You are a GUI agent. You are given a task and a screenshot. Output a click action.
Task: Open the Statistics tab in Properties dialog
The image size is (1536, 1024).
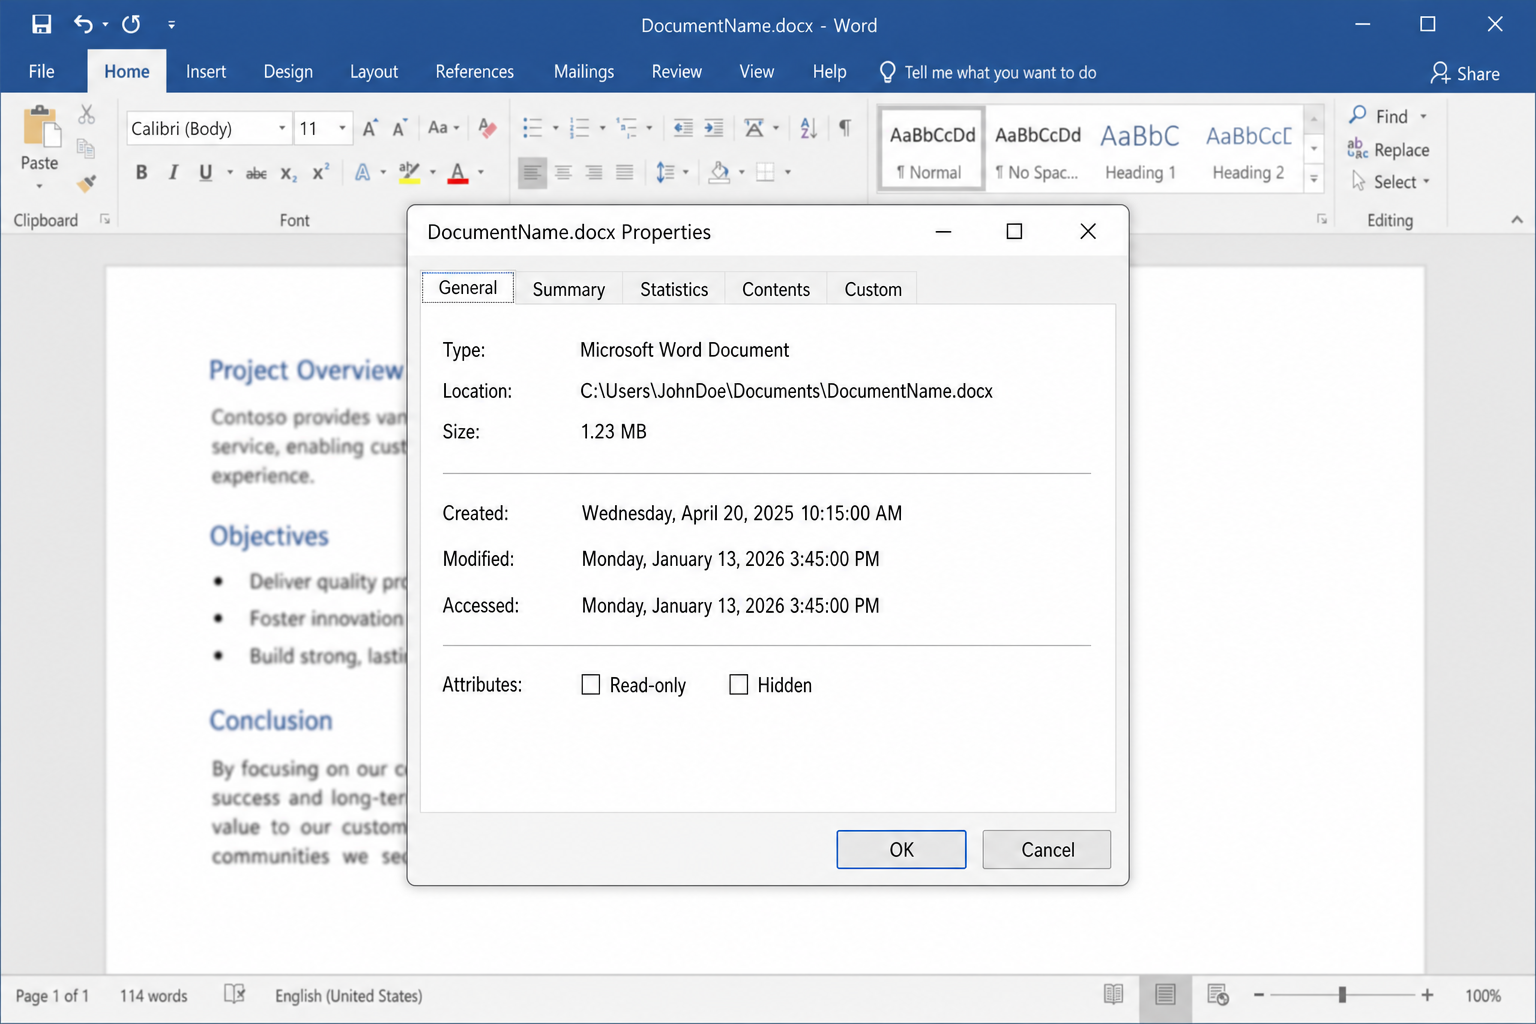pos(674,289)
